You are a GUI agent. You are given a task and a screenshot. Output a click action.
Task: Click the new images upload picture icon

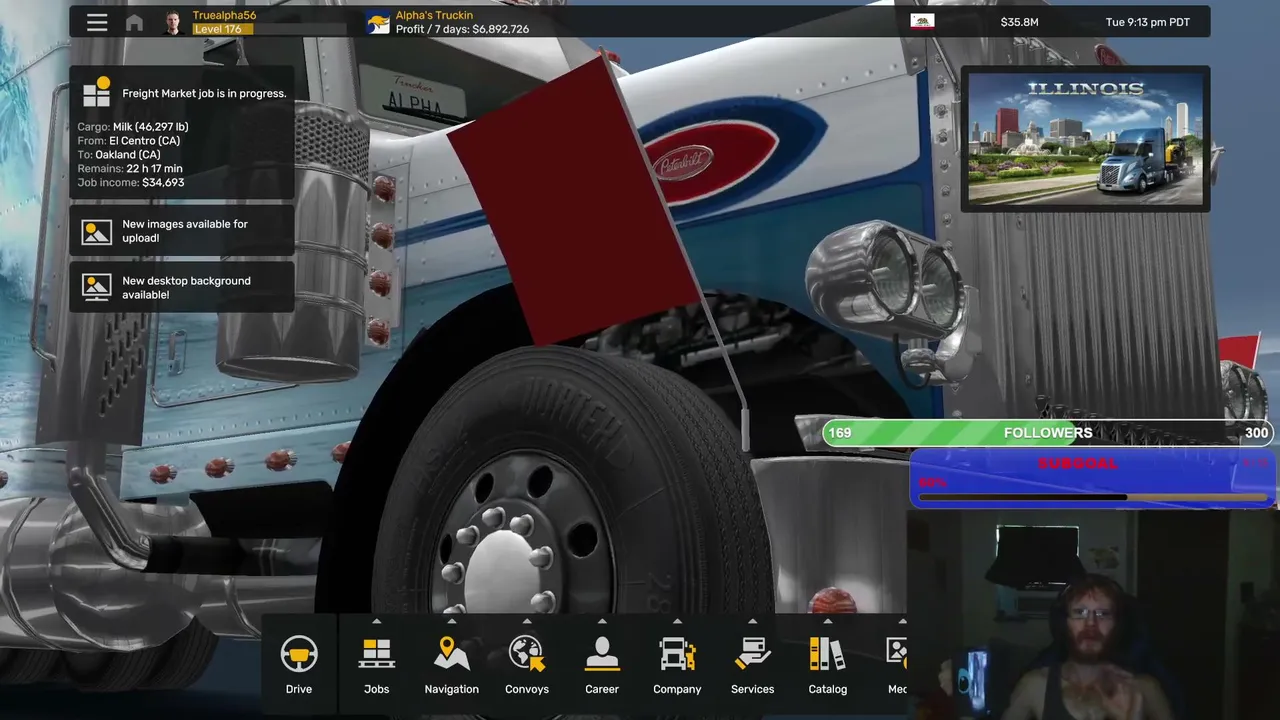pos(97,231)
